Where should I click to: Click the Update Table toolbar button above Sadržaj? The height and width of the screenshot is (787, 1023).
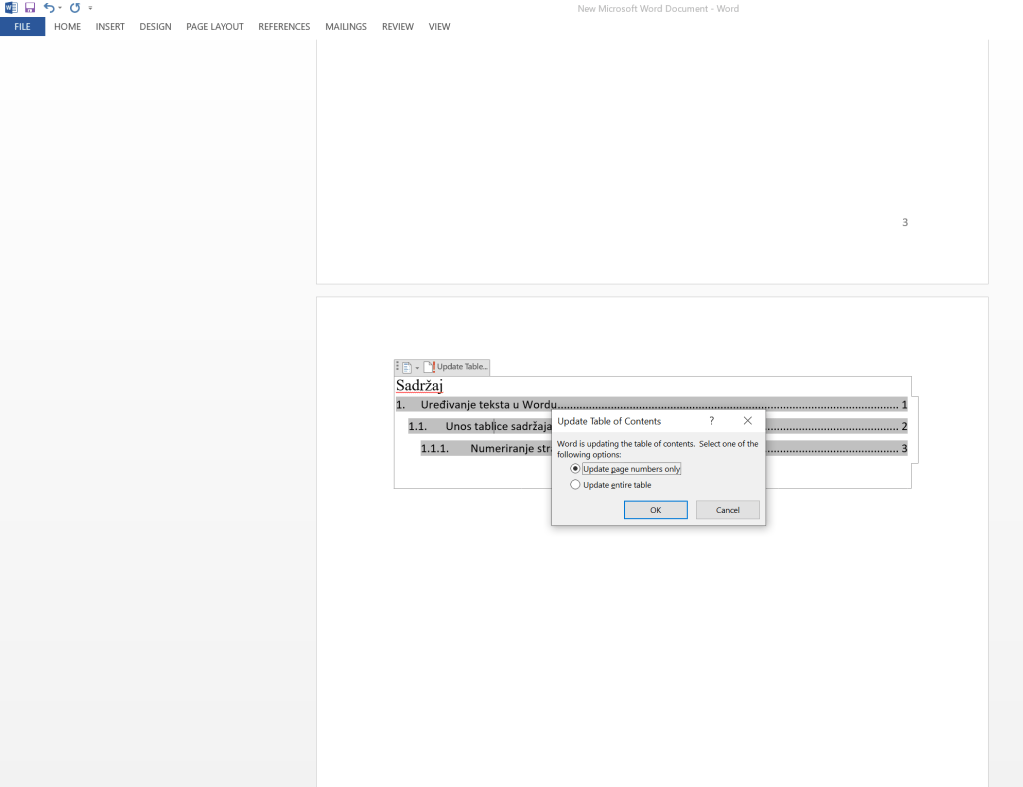click(x=457, y=367)
